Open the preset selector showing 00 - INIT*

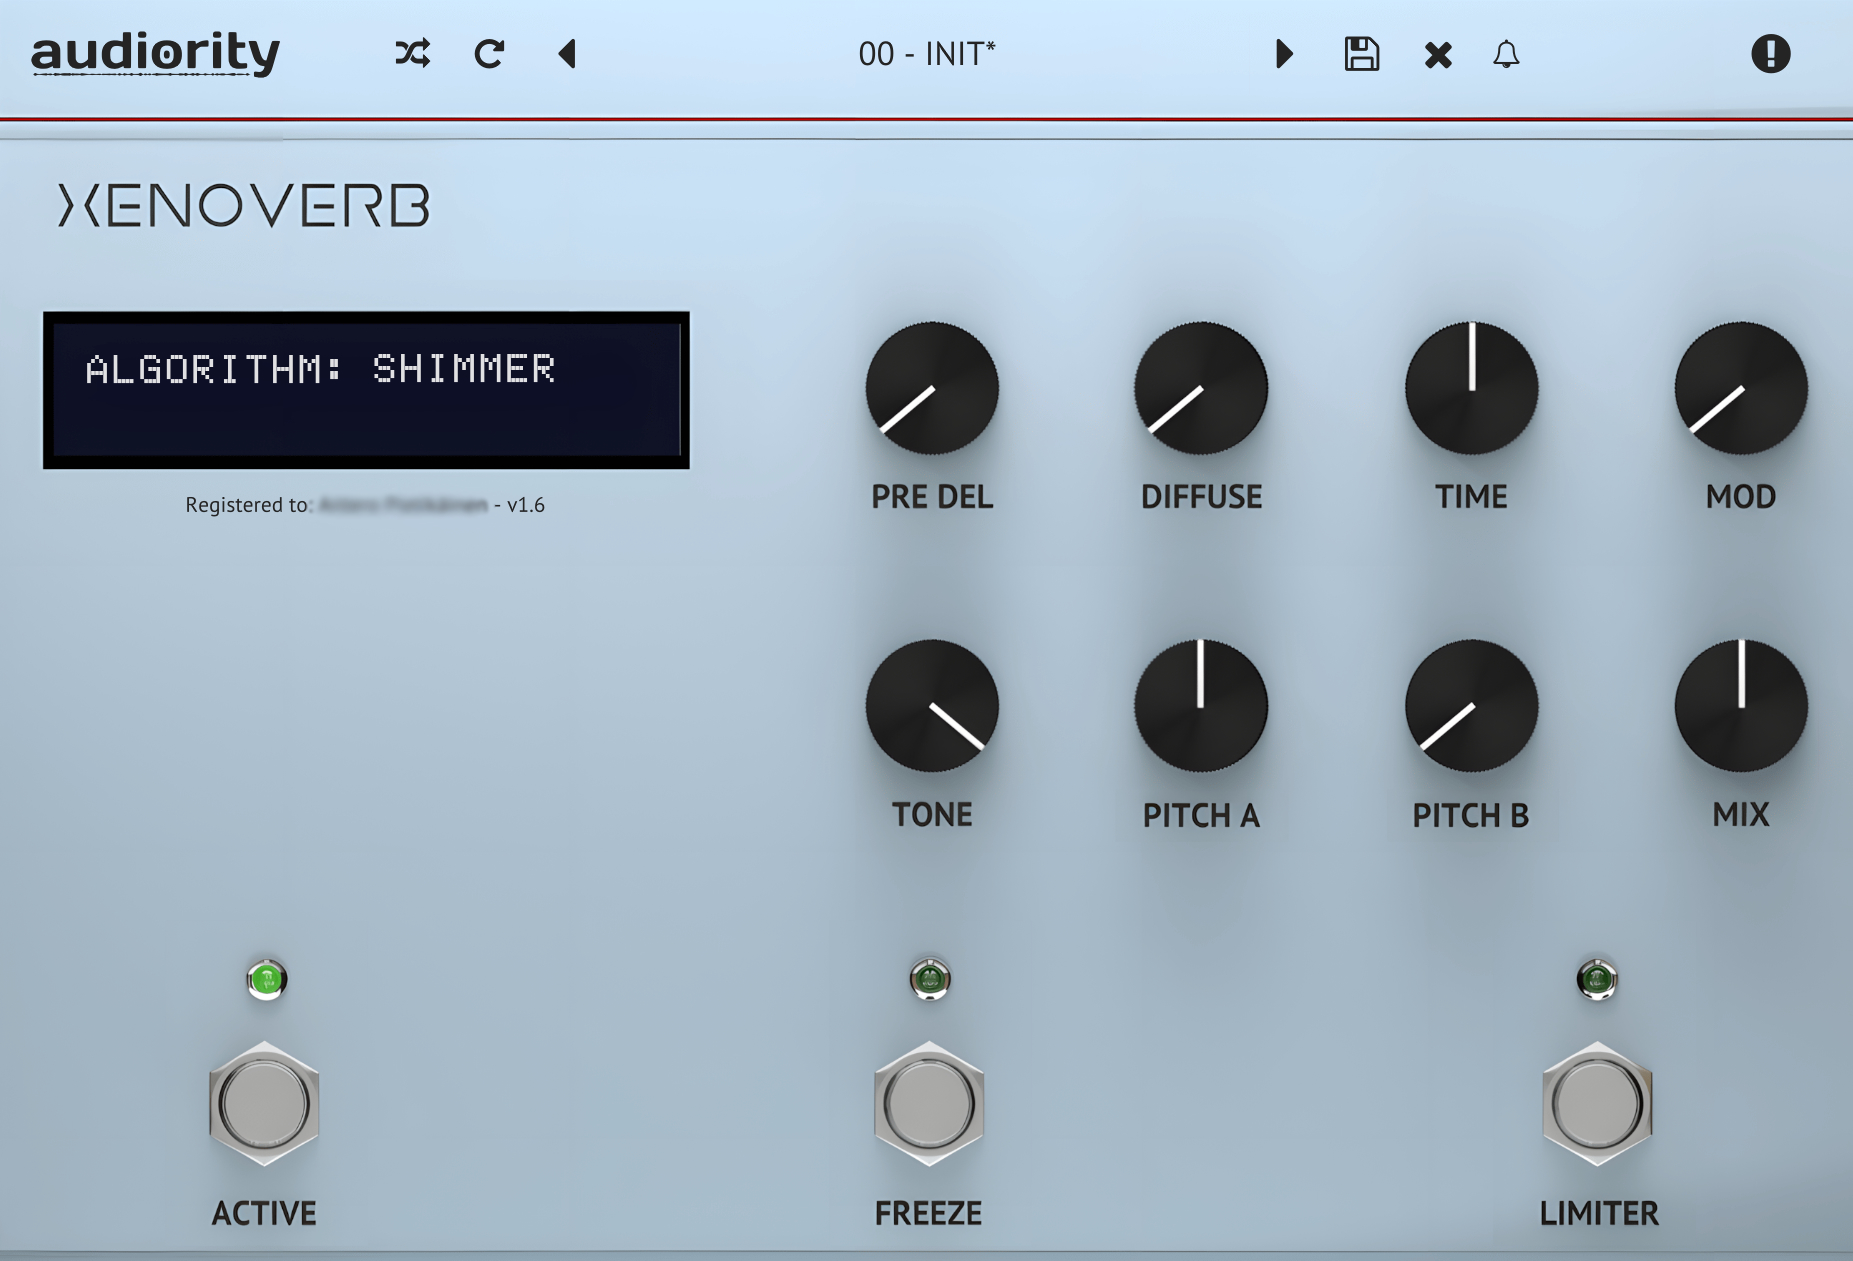point(926,54)
